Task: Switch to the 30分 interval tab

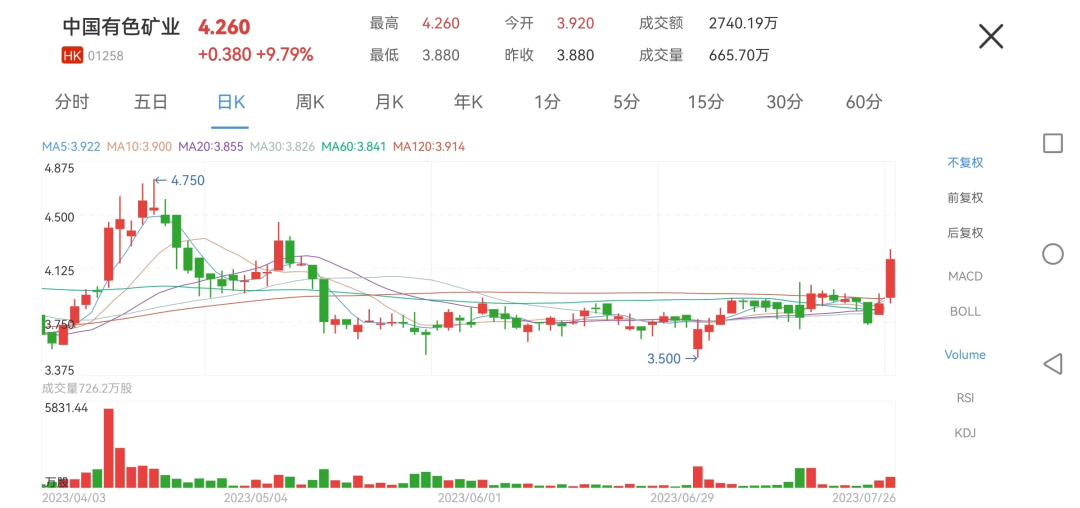Action: click(x=785, y=103)
